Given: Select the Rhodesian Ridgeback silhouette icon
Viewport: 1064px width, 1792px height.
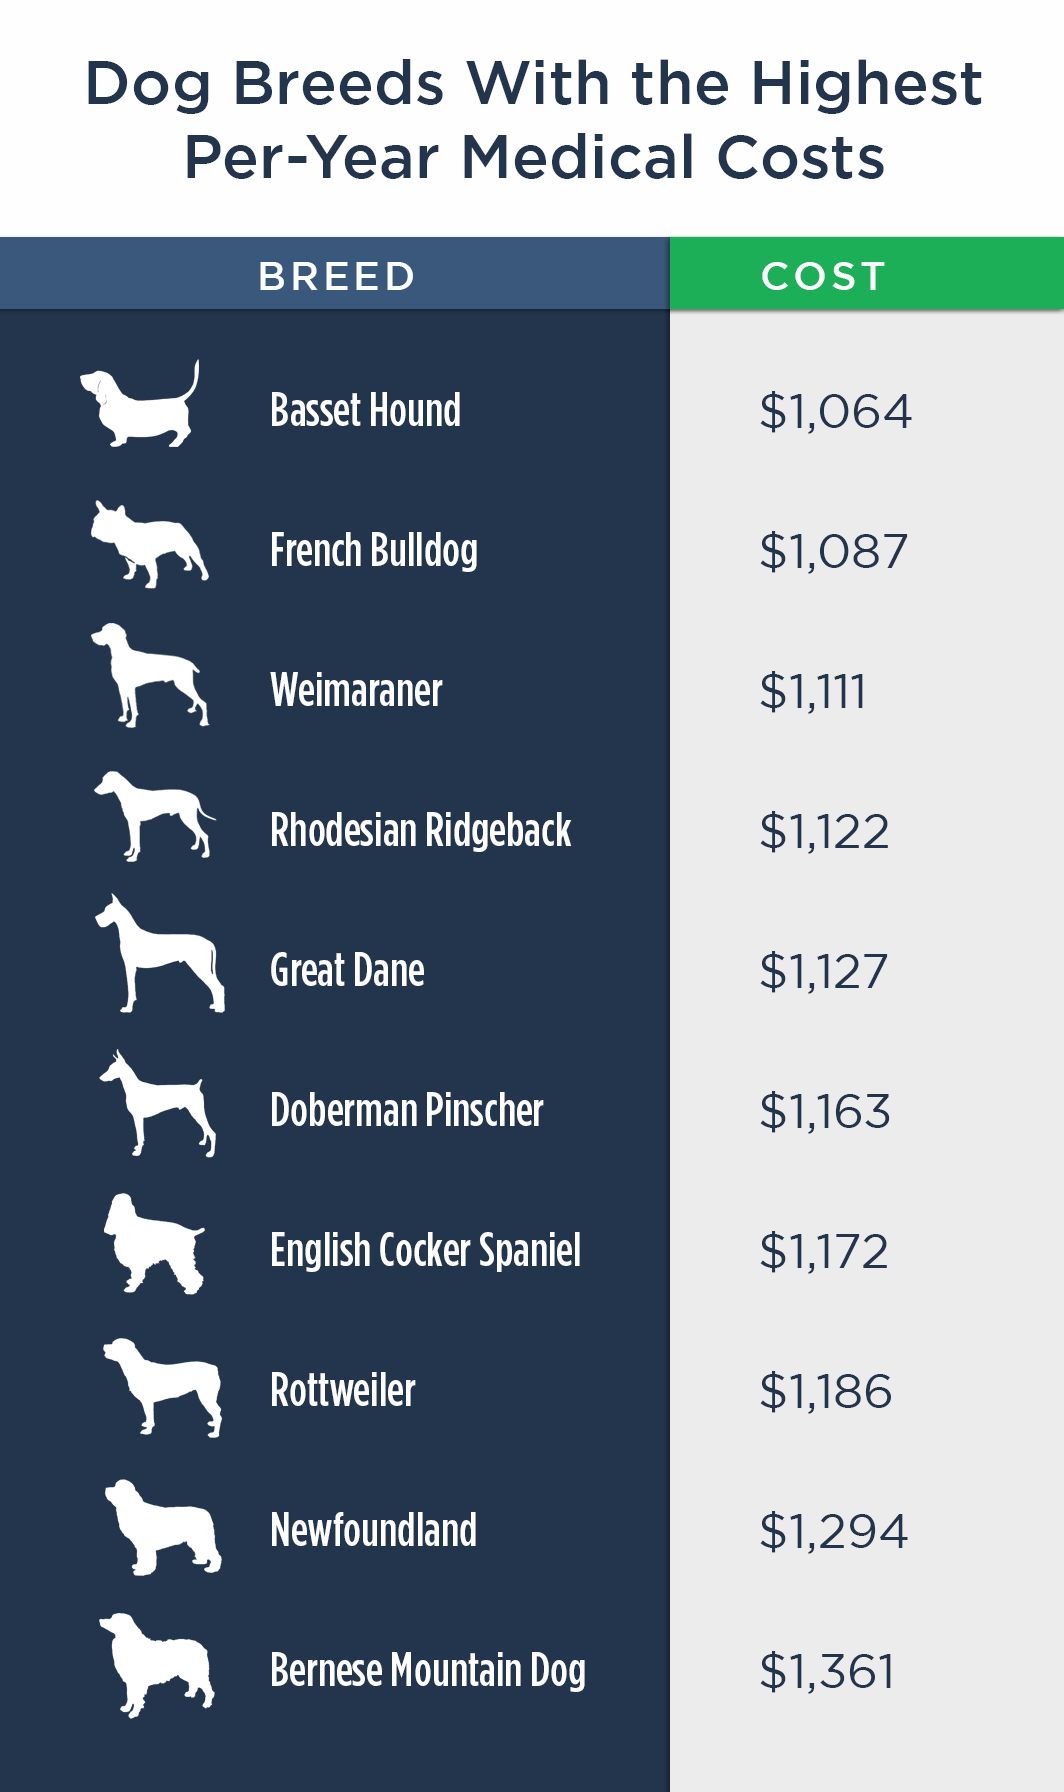Looking at the screenshot, I should coord(155,816).
